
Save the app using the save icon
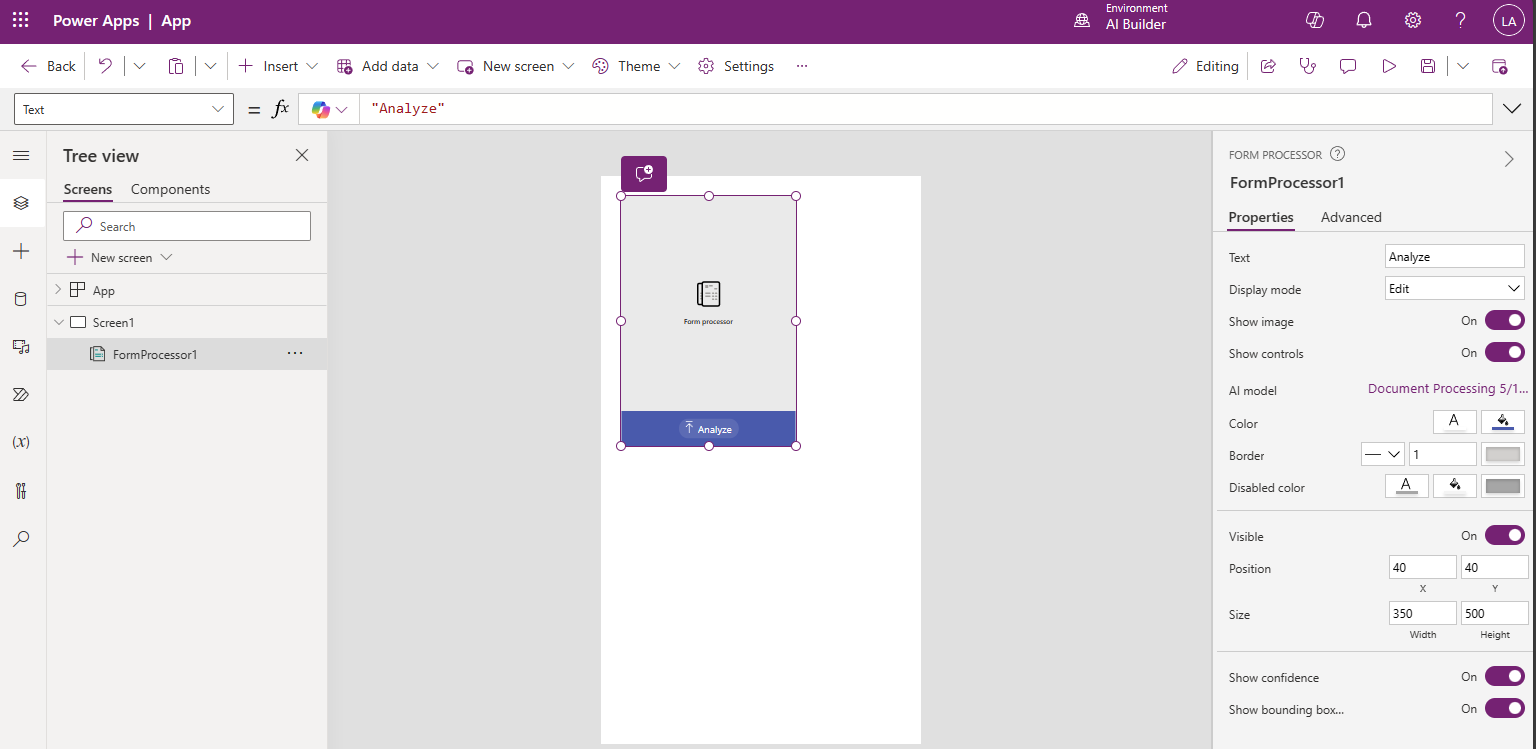pyautogui.click(x=1427, y=65)
